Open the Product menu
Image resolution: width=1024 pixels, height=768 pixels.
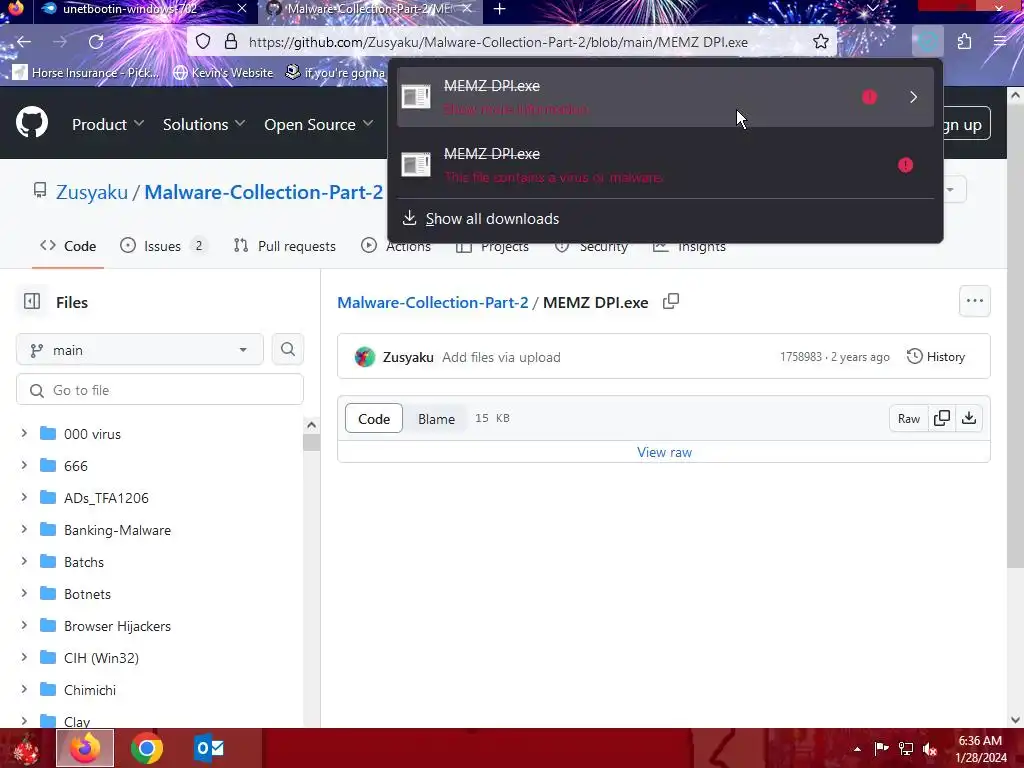[x=108, y=124]
